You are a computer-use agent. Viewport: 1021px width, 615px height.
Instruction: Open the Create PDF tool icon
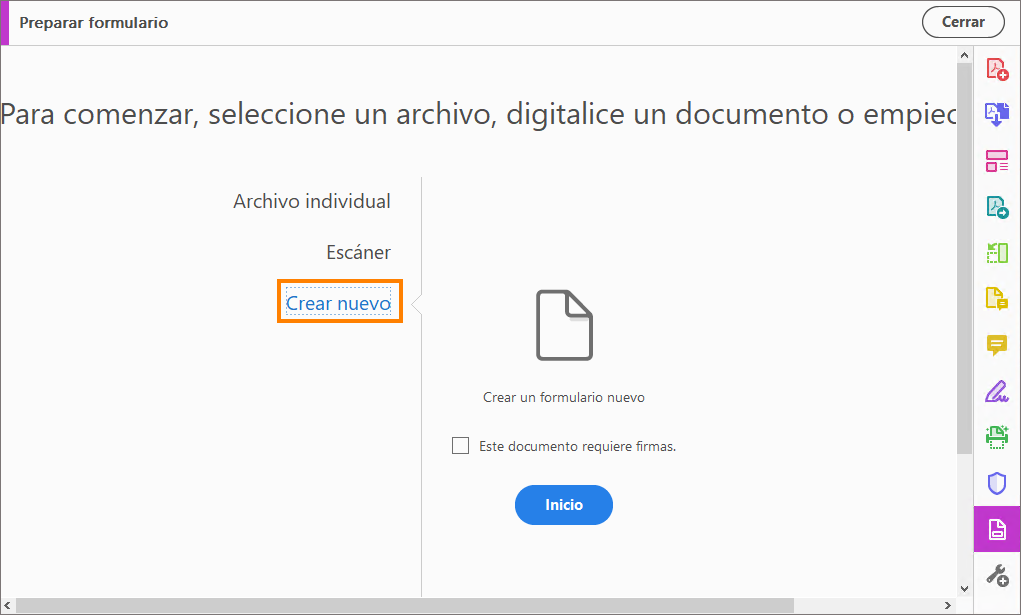coord(997,69)
